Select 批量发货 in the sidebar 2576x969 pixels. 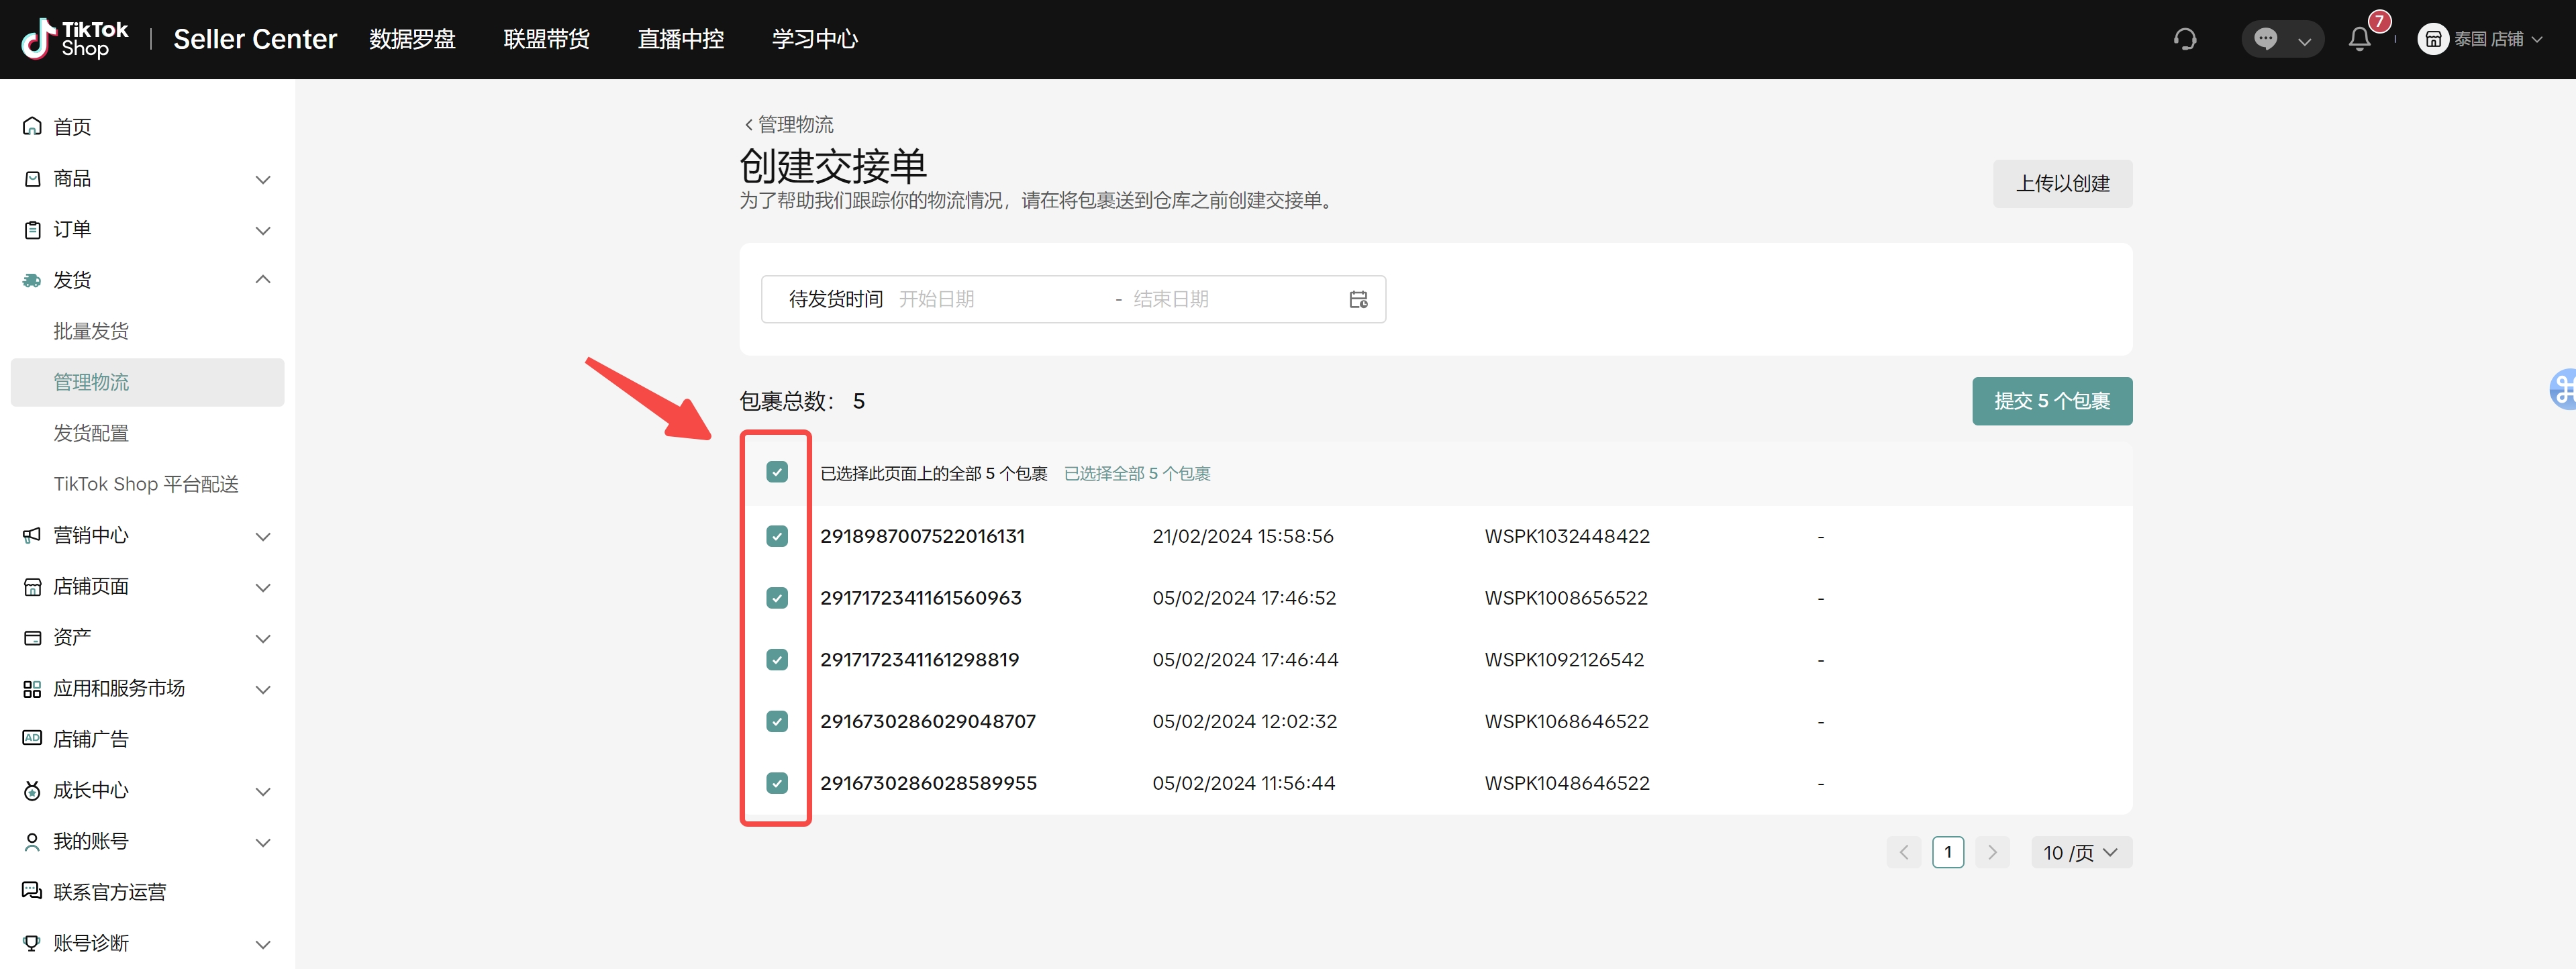[91, 331]
